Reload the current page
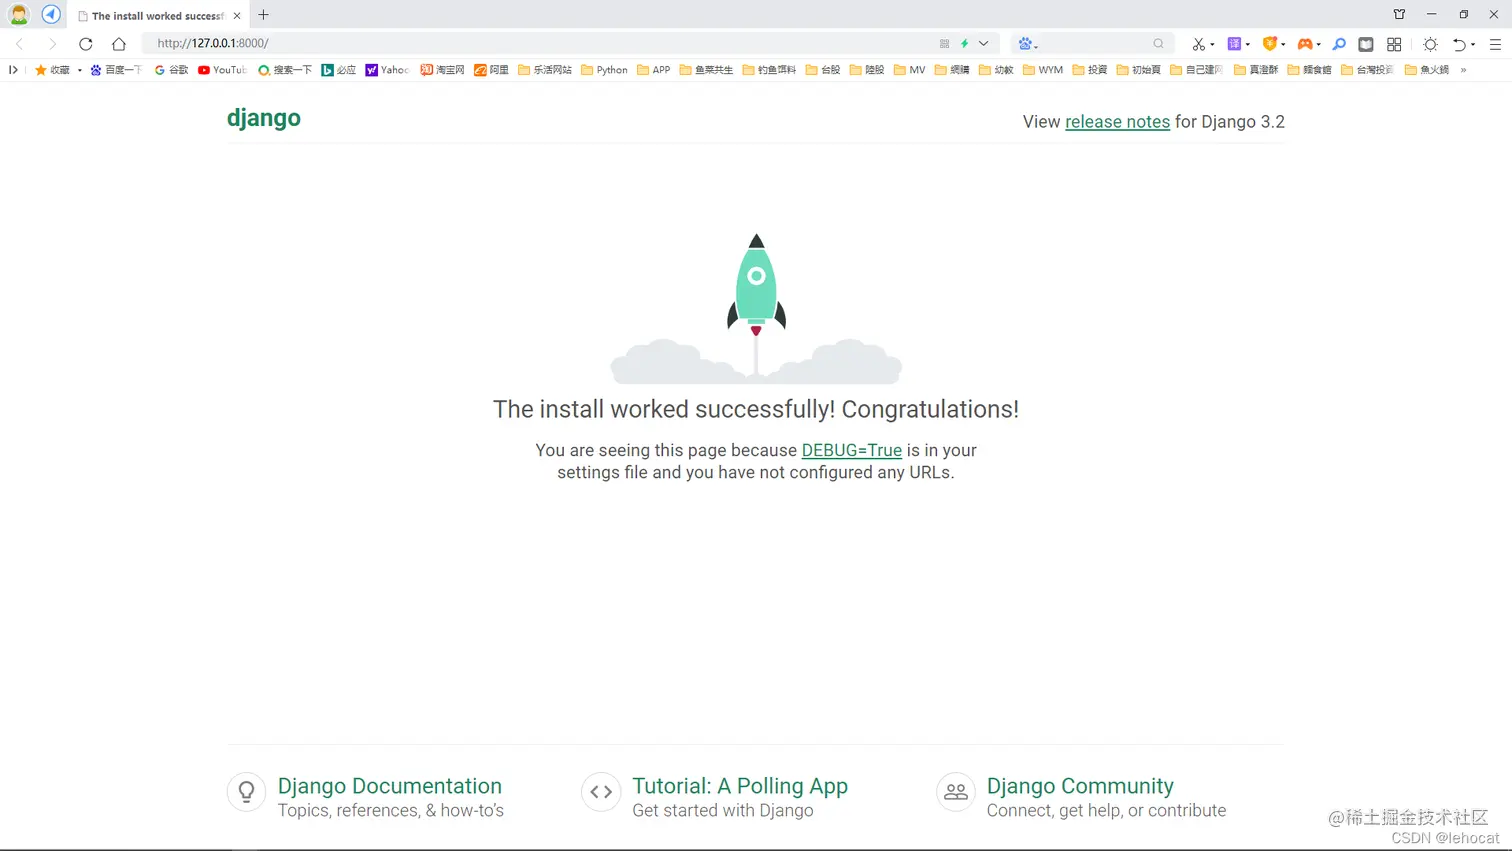The height and width of the screenshot is (851, 1512). pos(86,44)
